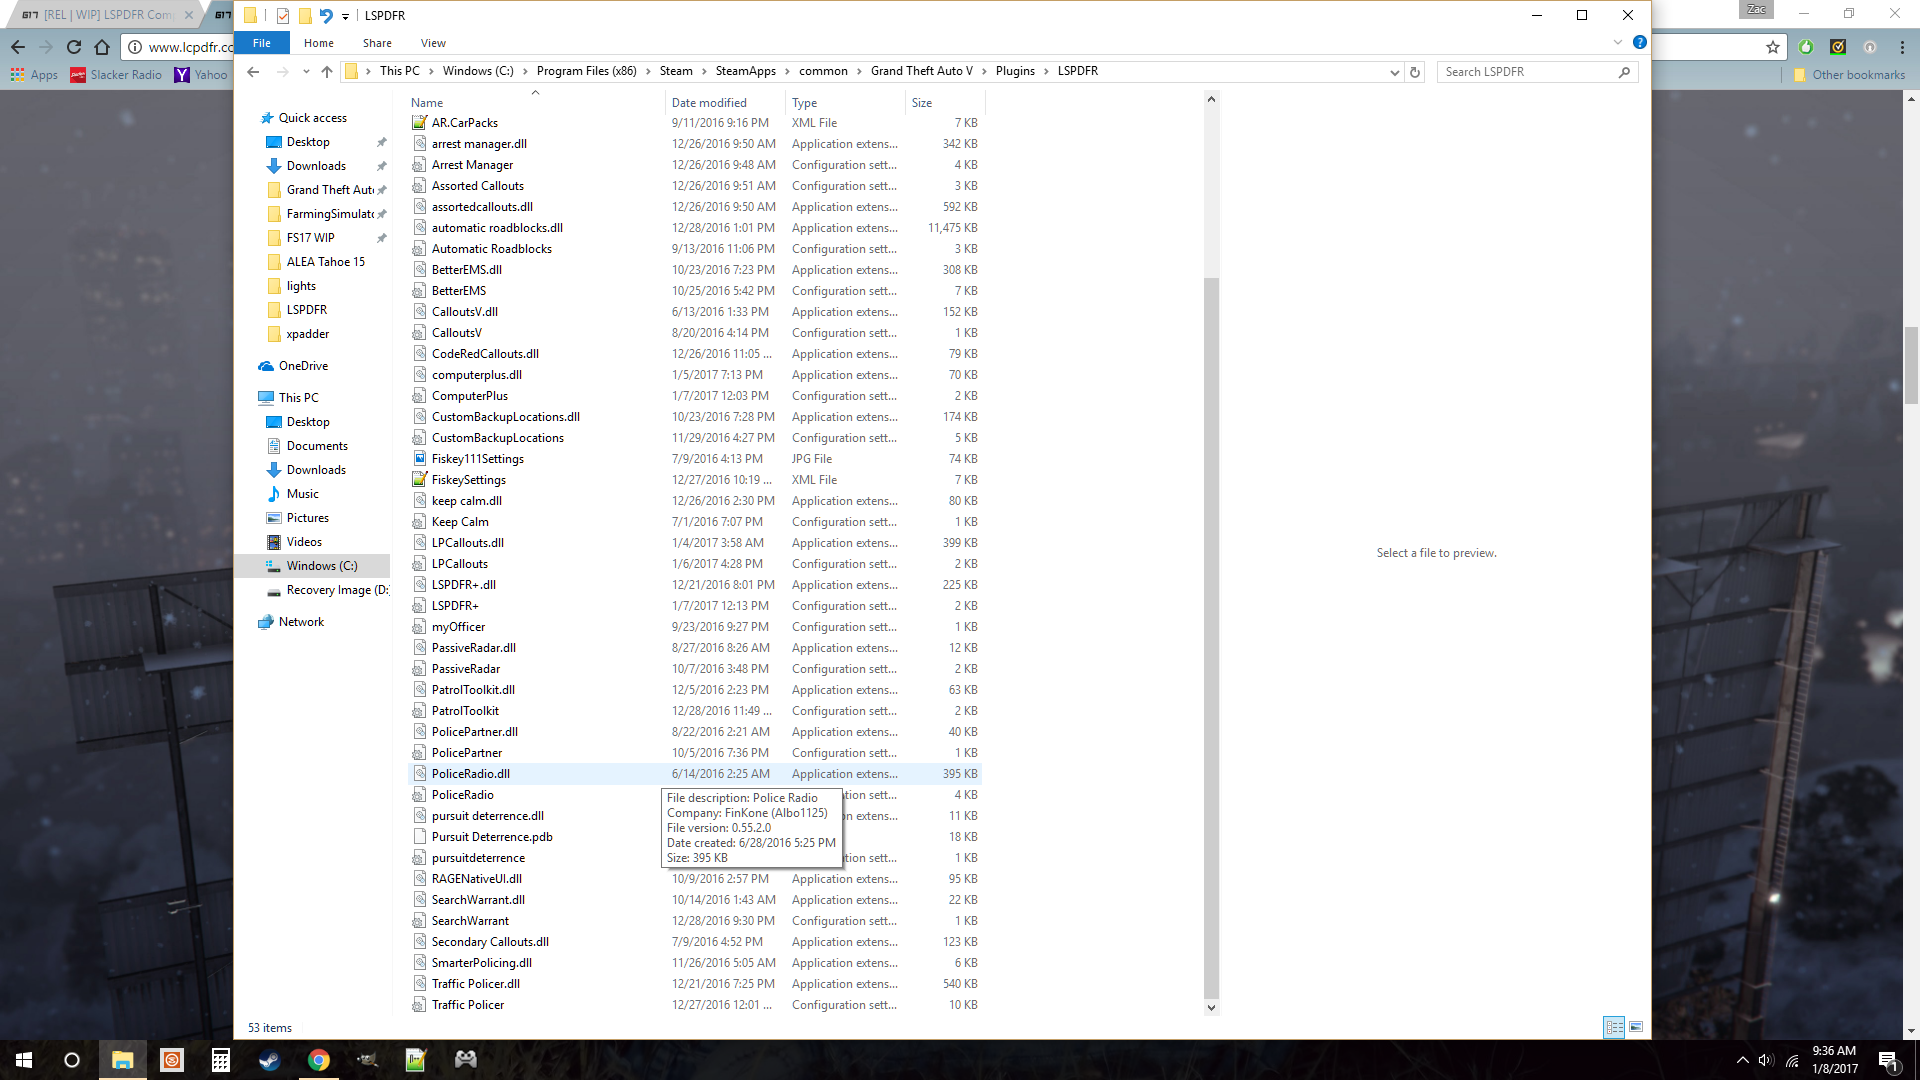Viewport: 1920px width, 1080px height.
Task: Switch to details view layout button
Action: click(1613, 1027)
